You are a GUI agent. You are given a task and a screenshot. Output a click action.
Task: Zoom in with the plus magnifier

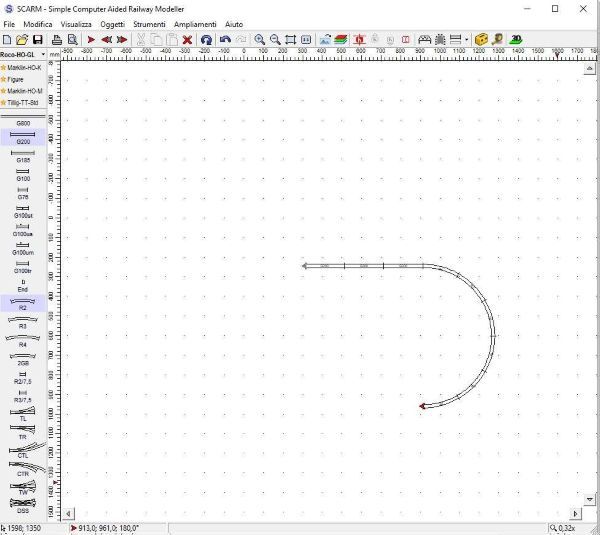pyautogui.click(x=259, y=39)
